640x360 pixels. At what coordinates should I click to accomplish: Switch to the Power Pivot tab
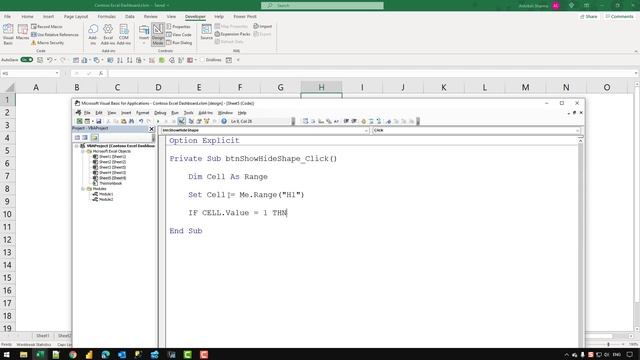(245, 16)
